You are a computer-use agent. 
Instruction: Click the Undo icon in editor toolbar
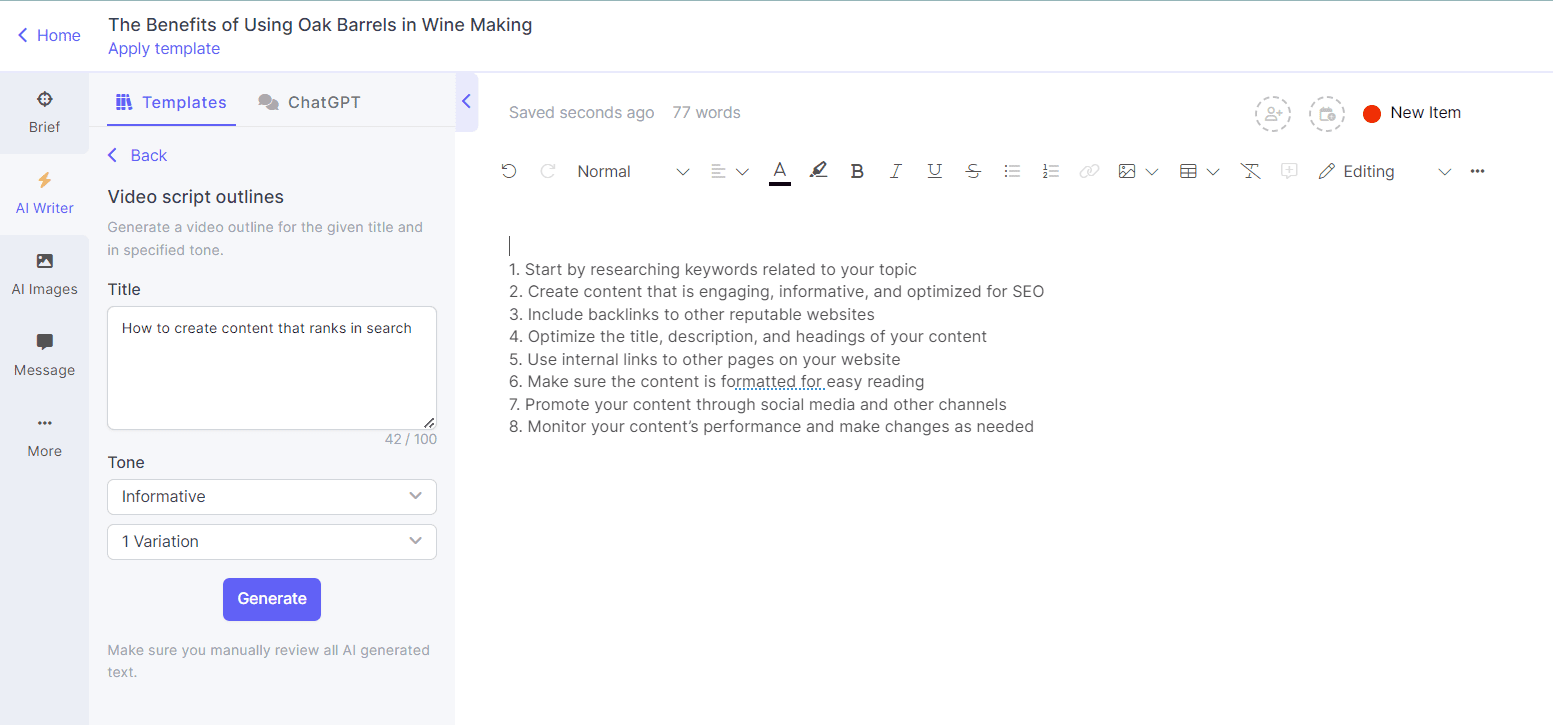tap(509, 171)
